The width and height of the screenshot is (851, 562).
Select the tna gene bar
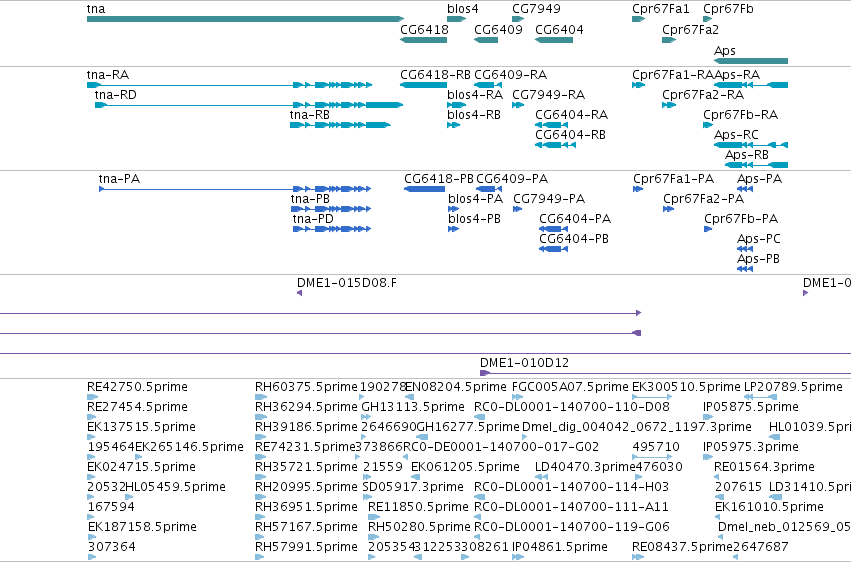pos(245,19)
